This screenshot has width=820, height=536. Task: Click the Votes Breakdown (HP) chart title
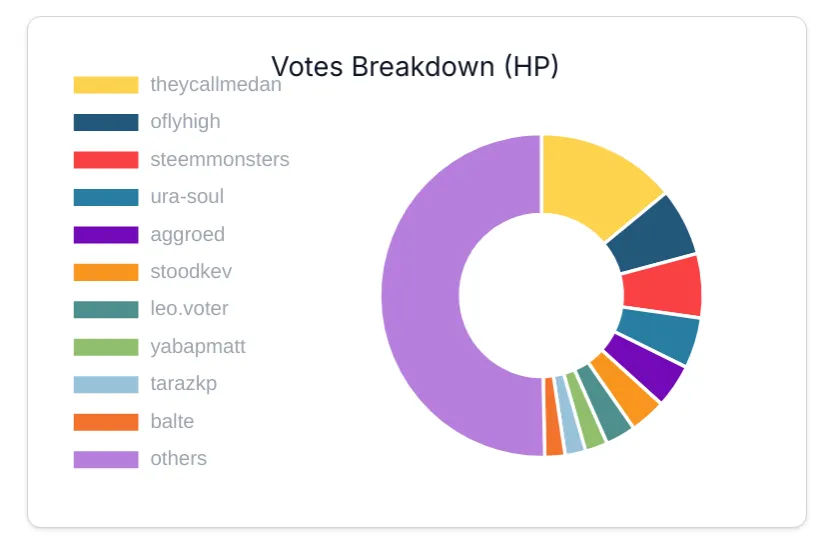(x=415, y=66)
